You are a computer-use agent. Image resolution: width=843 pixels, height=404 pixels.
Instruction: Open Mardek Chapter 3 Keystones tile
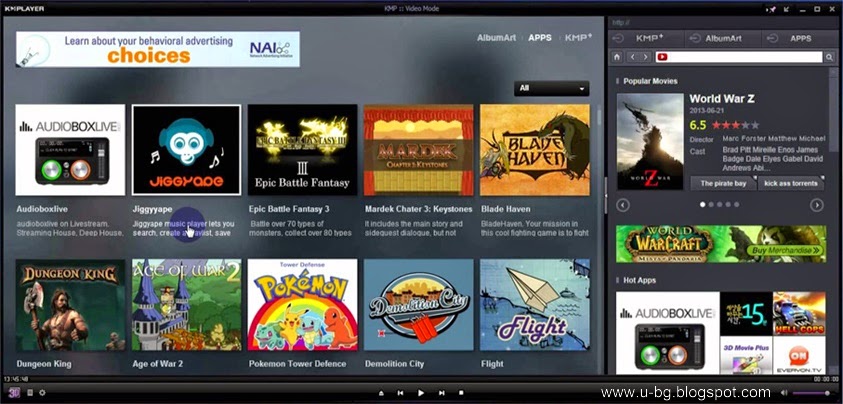419,150
